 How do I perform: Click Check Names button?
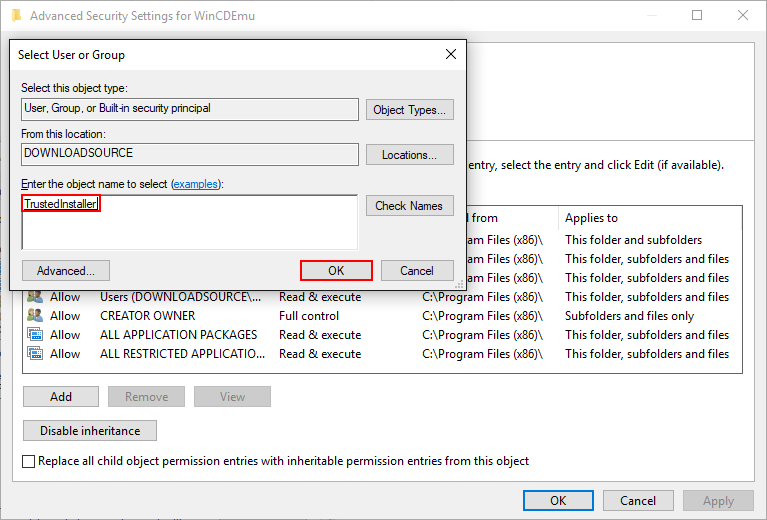click(x=409, y=205)
